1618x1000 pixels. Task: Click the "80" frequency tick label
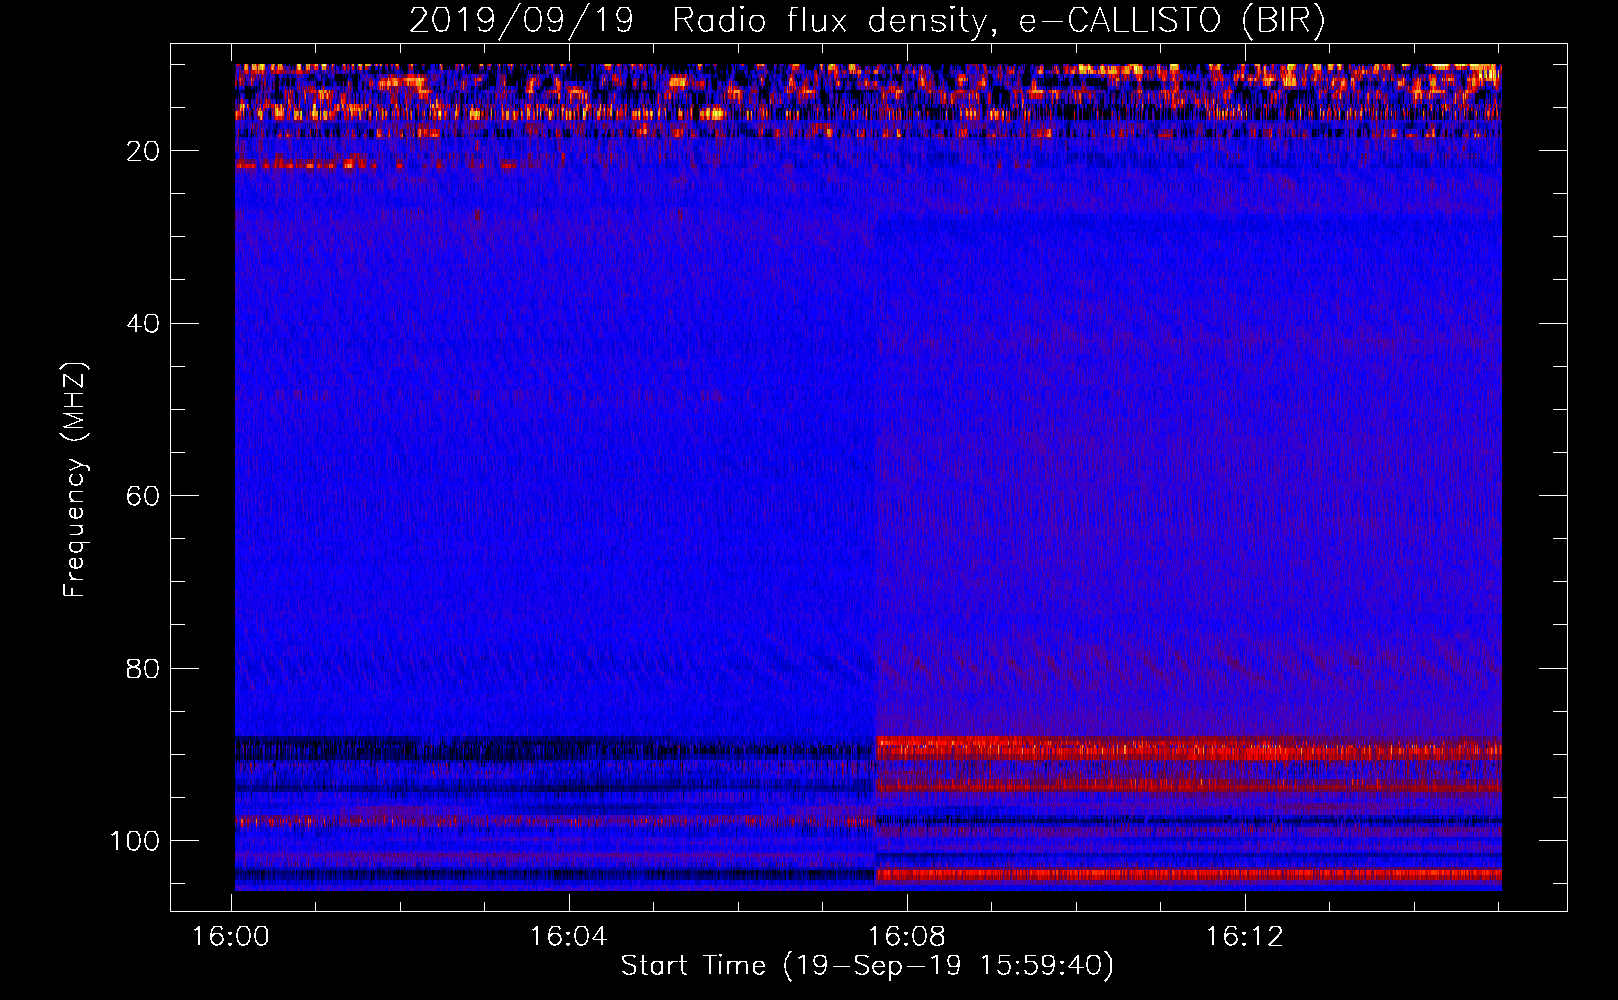[x=143, y=668]
